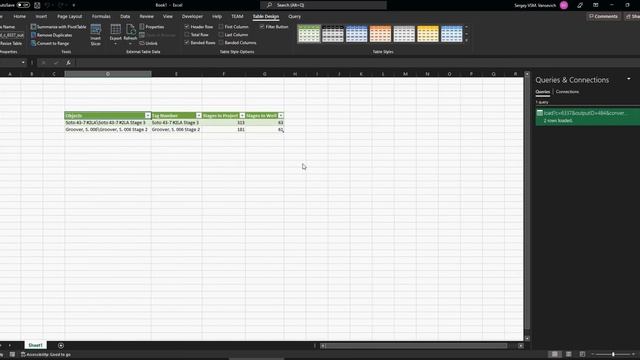Toggle the Header Row checkbox

187,27
